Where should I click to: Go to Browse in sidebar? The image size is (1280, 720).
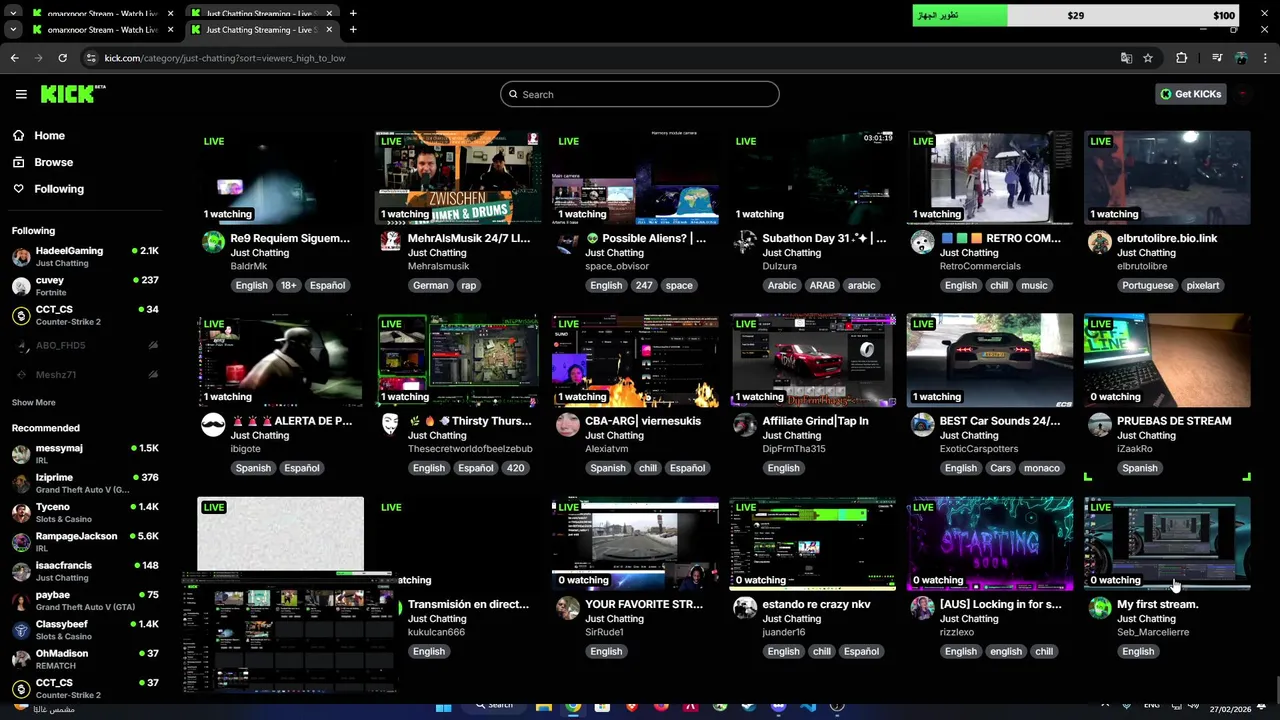tap(53, 162)
